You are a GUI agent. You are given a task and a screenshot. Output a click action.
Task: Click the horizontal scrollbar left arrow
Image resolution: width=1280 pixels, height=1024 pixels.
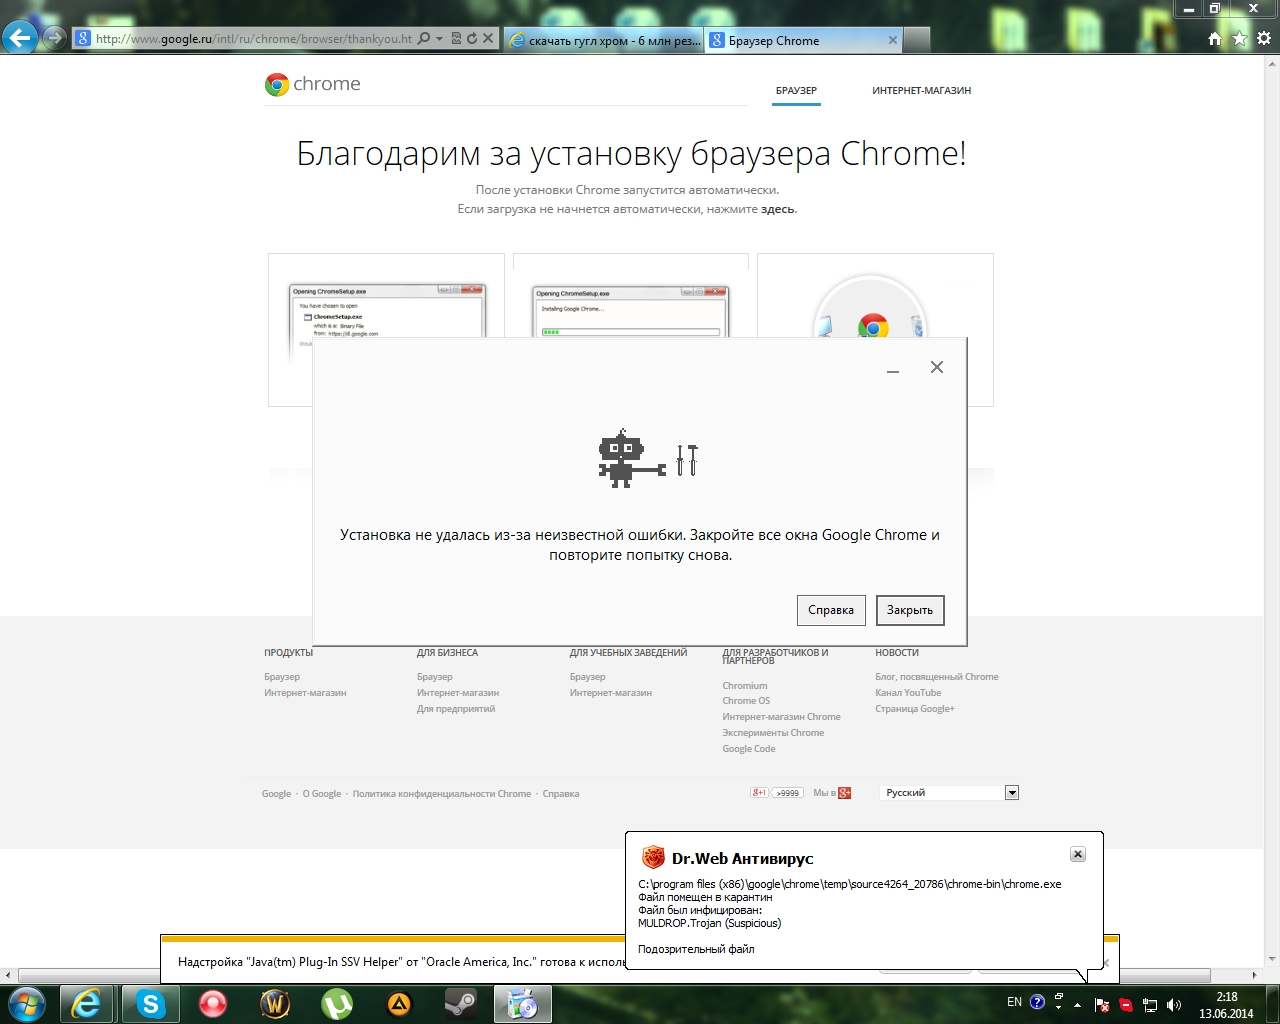(x=8, y=975)
